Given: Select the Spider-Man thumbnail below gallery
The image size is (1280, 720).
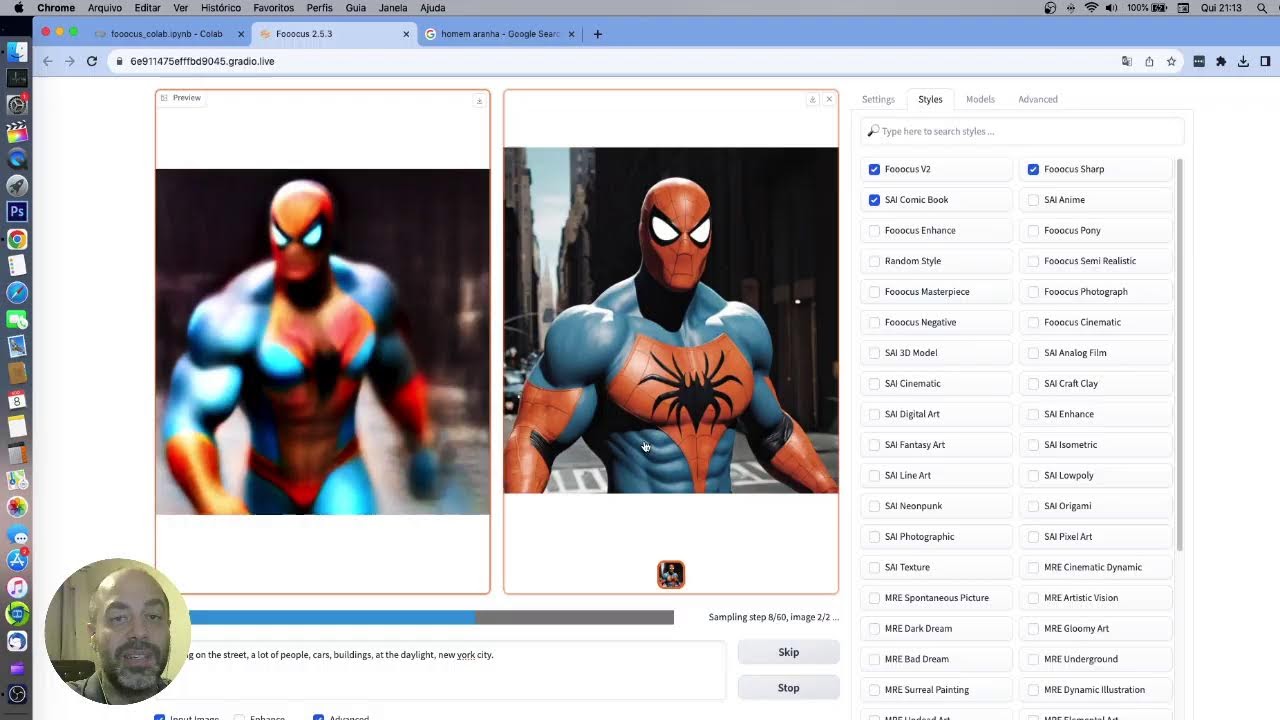Looking at the screenshot, I should click(x=671, y=574).
